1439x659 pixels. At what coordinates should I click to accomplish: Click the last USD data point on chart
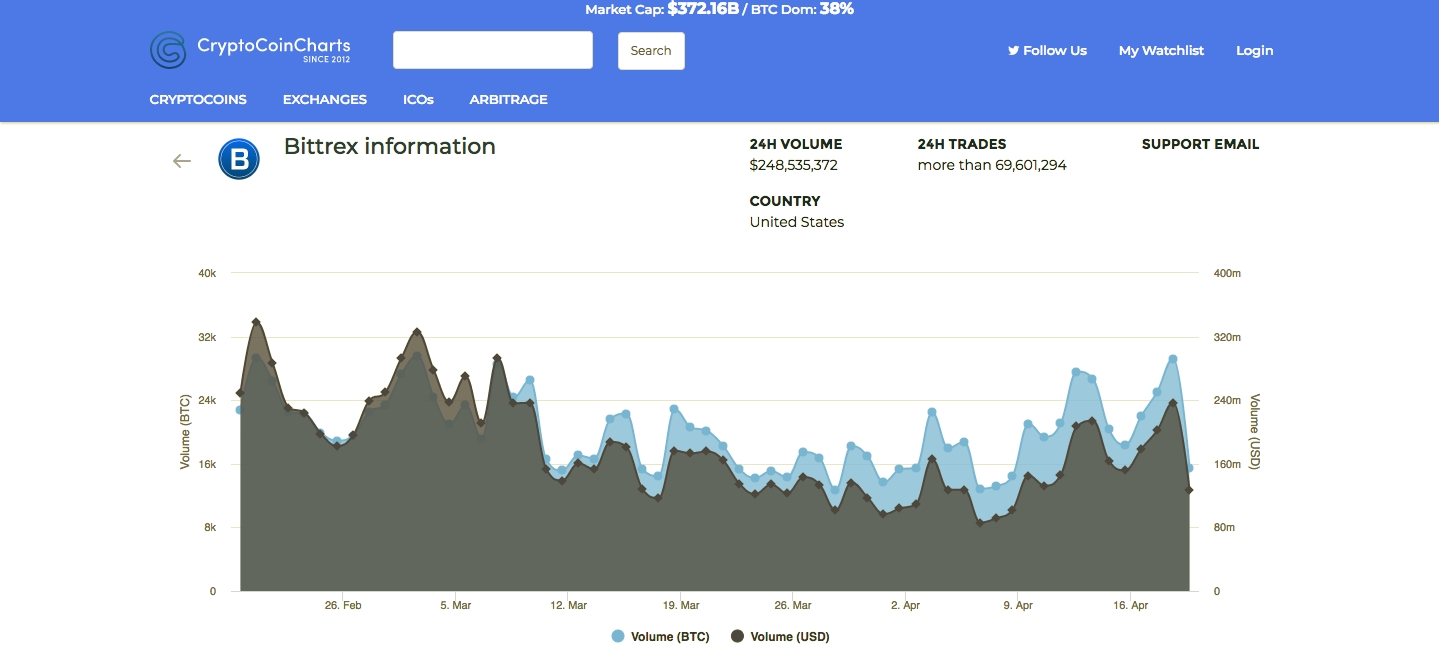coord(1189,490)
